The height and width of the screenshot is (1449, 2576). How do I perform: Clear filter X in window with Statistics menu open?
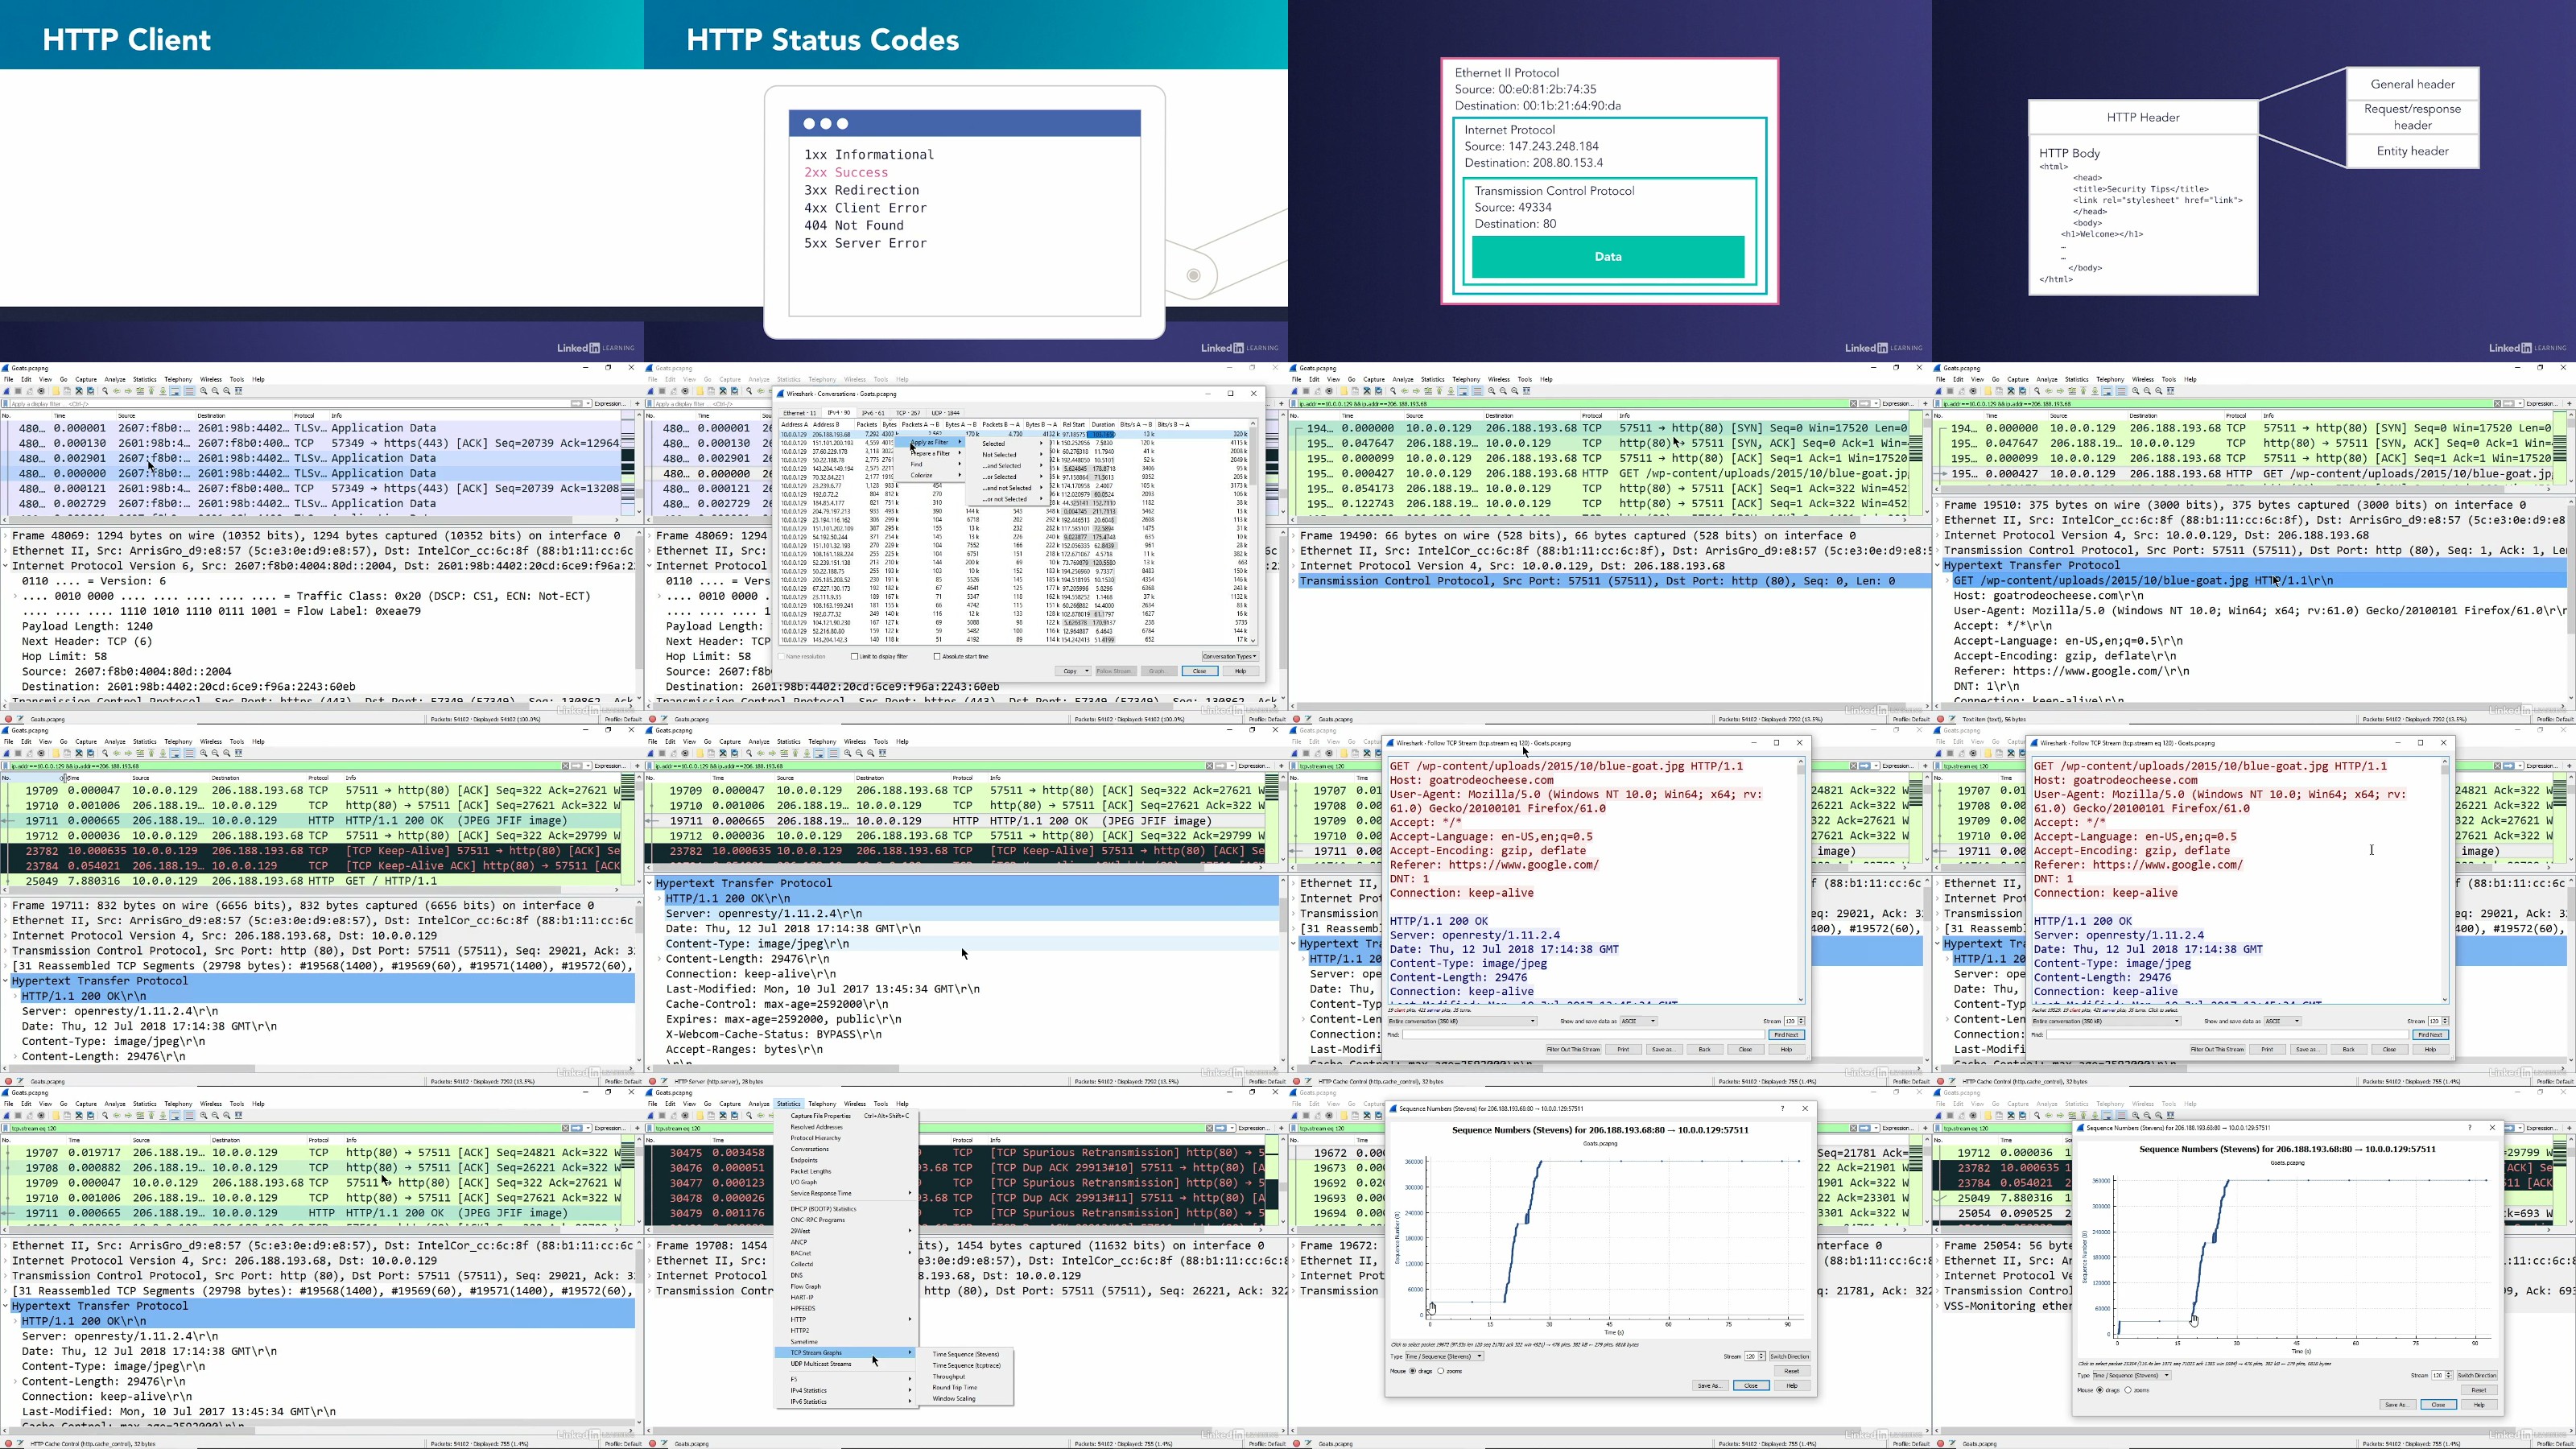tap(1208, 1128)
